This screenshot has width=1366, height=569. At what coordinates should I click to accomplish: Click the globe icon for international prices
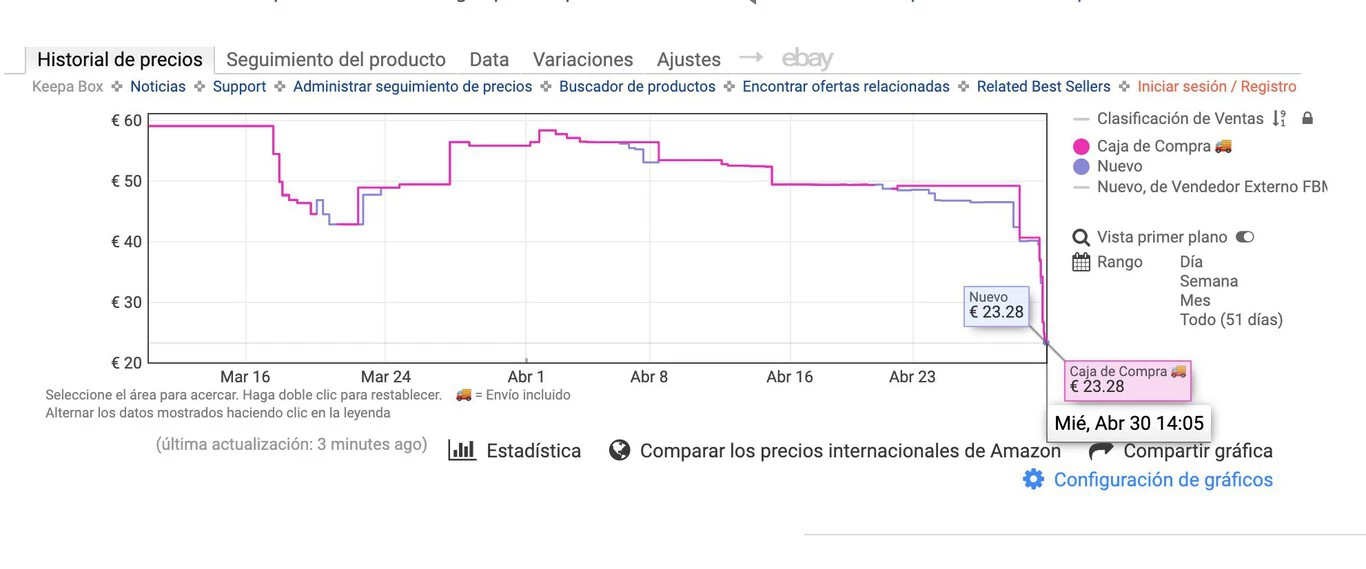[620, 450]
